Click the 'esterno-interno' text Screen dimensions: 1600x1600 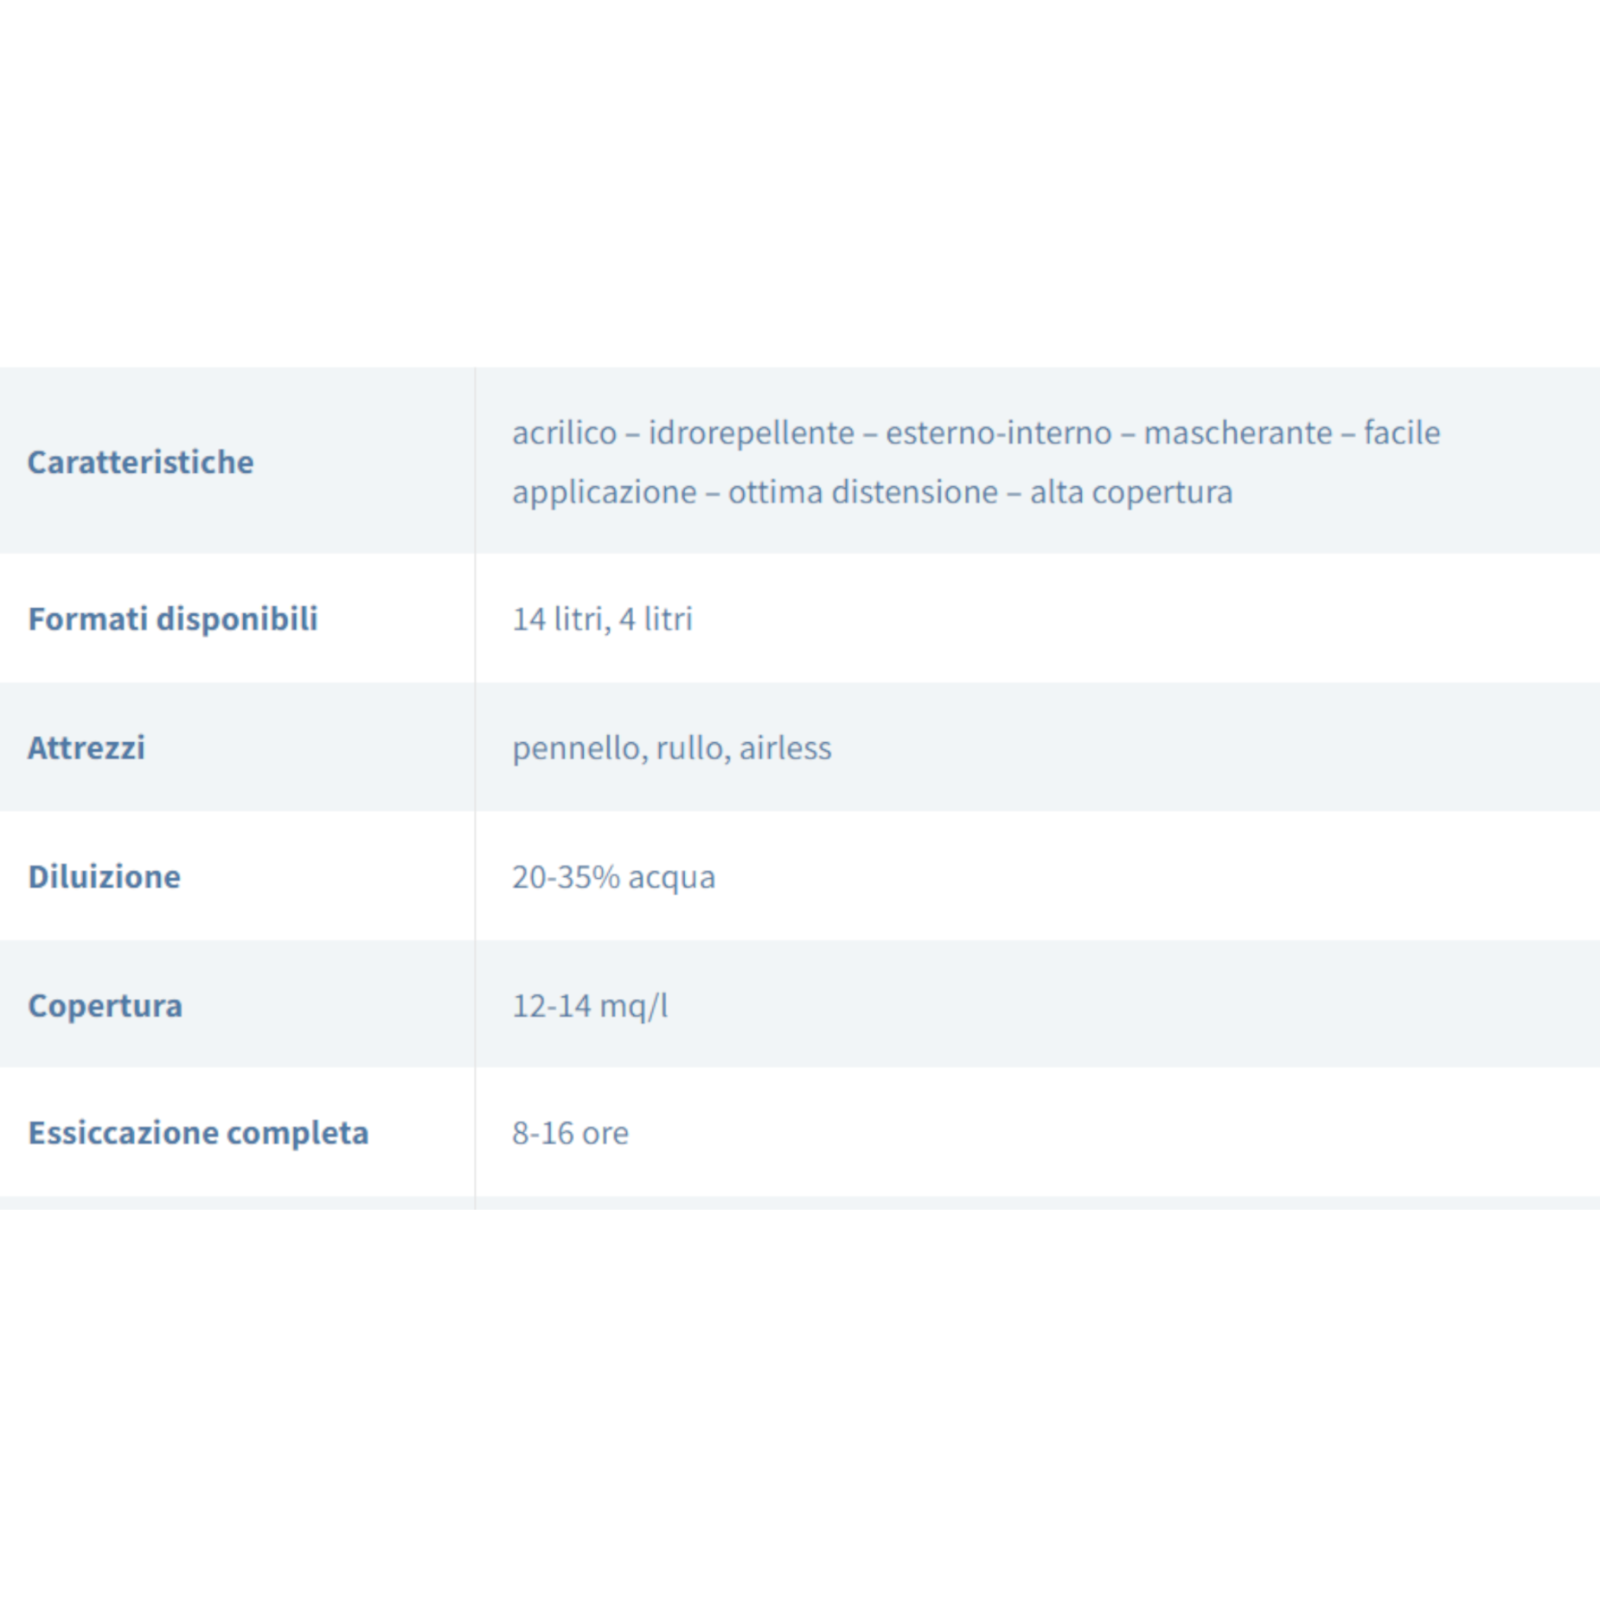click(x=998, y=433)
